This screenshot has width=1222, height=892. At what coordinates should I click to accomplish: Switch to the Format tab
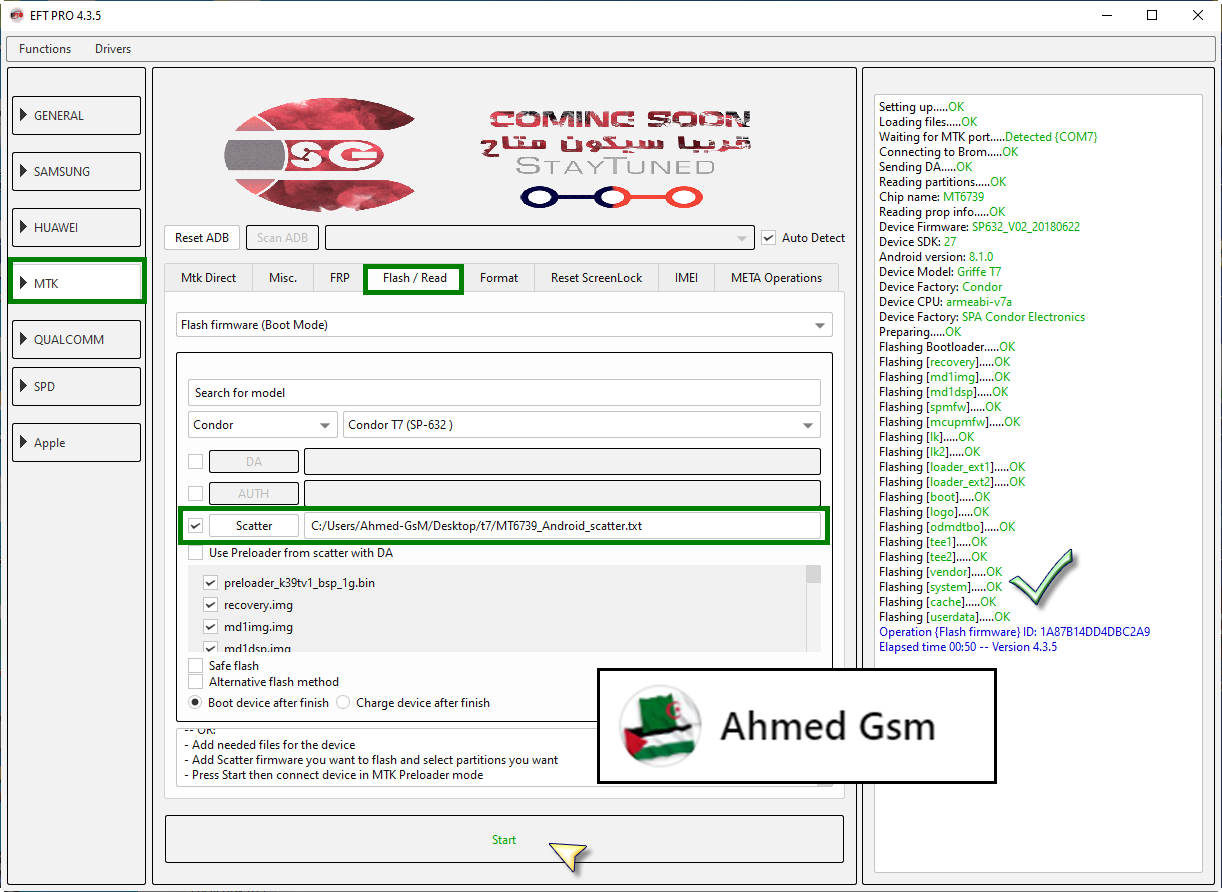pyautogui.click(x=499, y=278)
